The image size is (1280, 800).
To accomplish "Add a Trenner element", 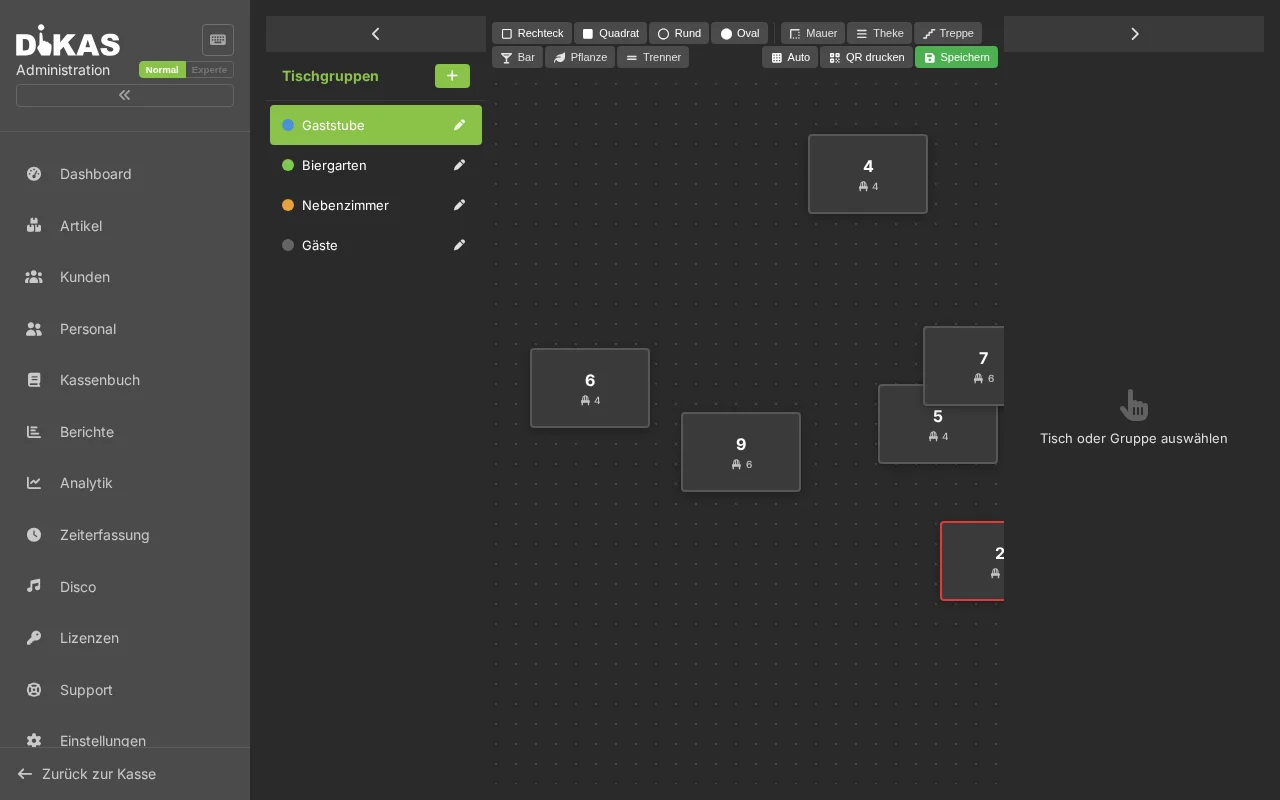I will [653, 57].
